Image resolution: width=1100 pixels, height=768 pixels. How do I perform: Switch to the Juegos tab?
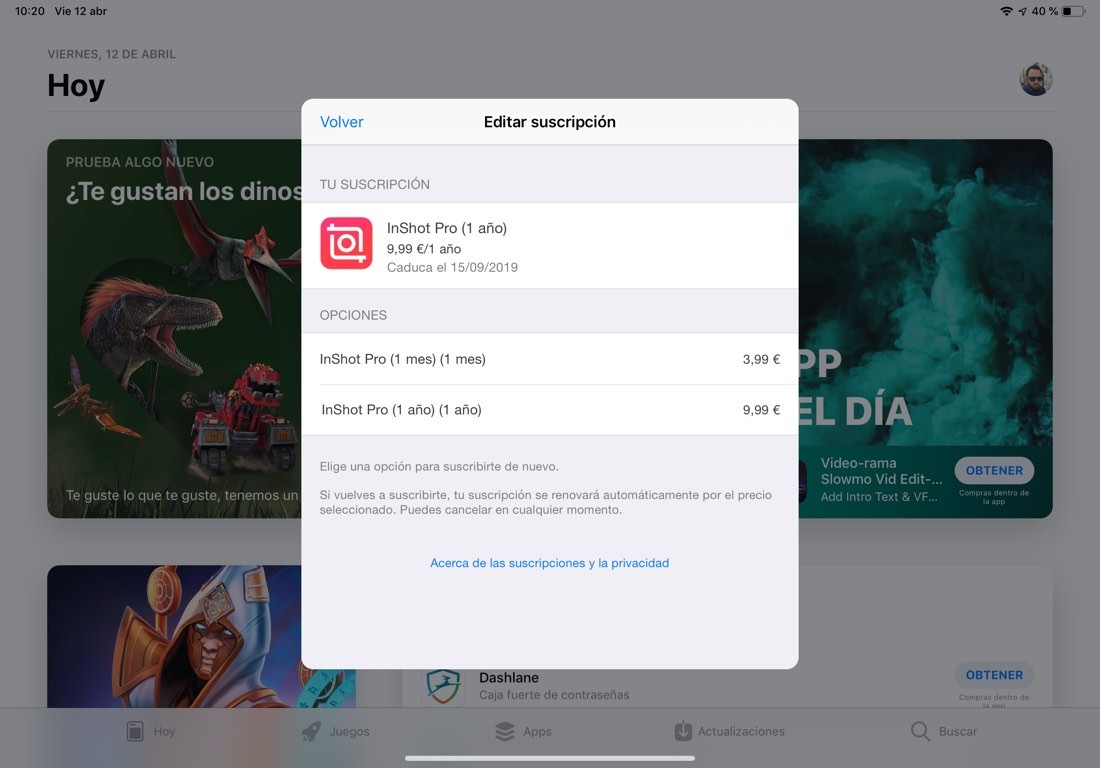click(335, 731)
